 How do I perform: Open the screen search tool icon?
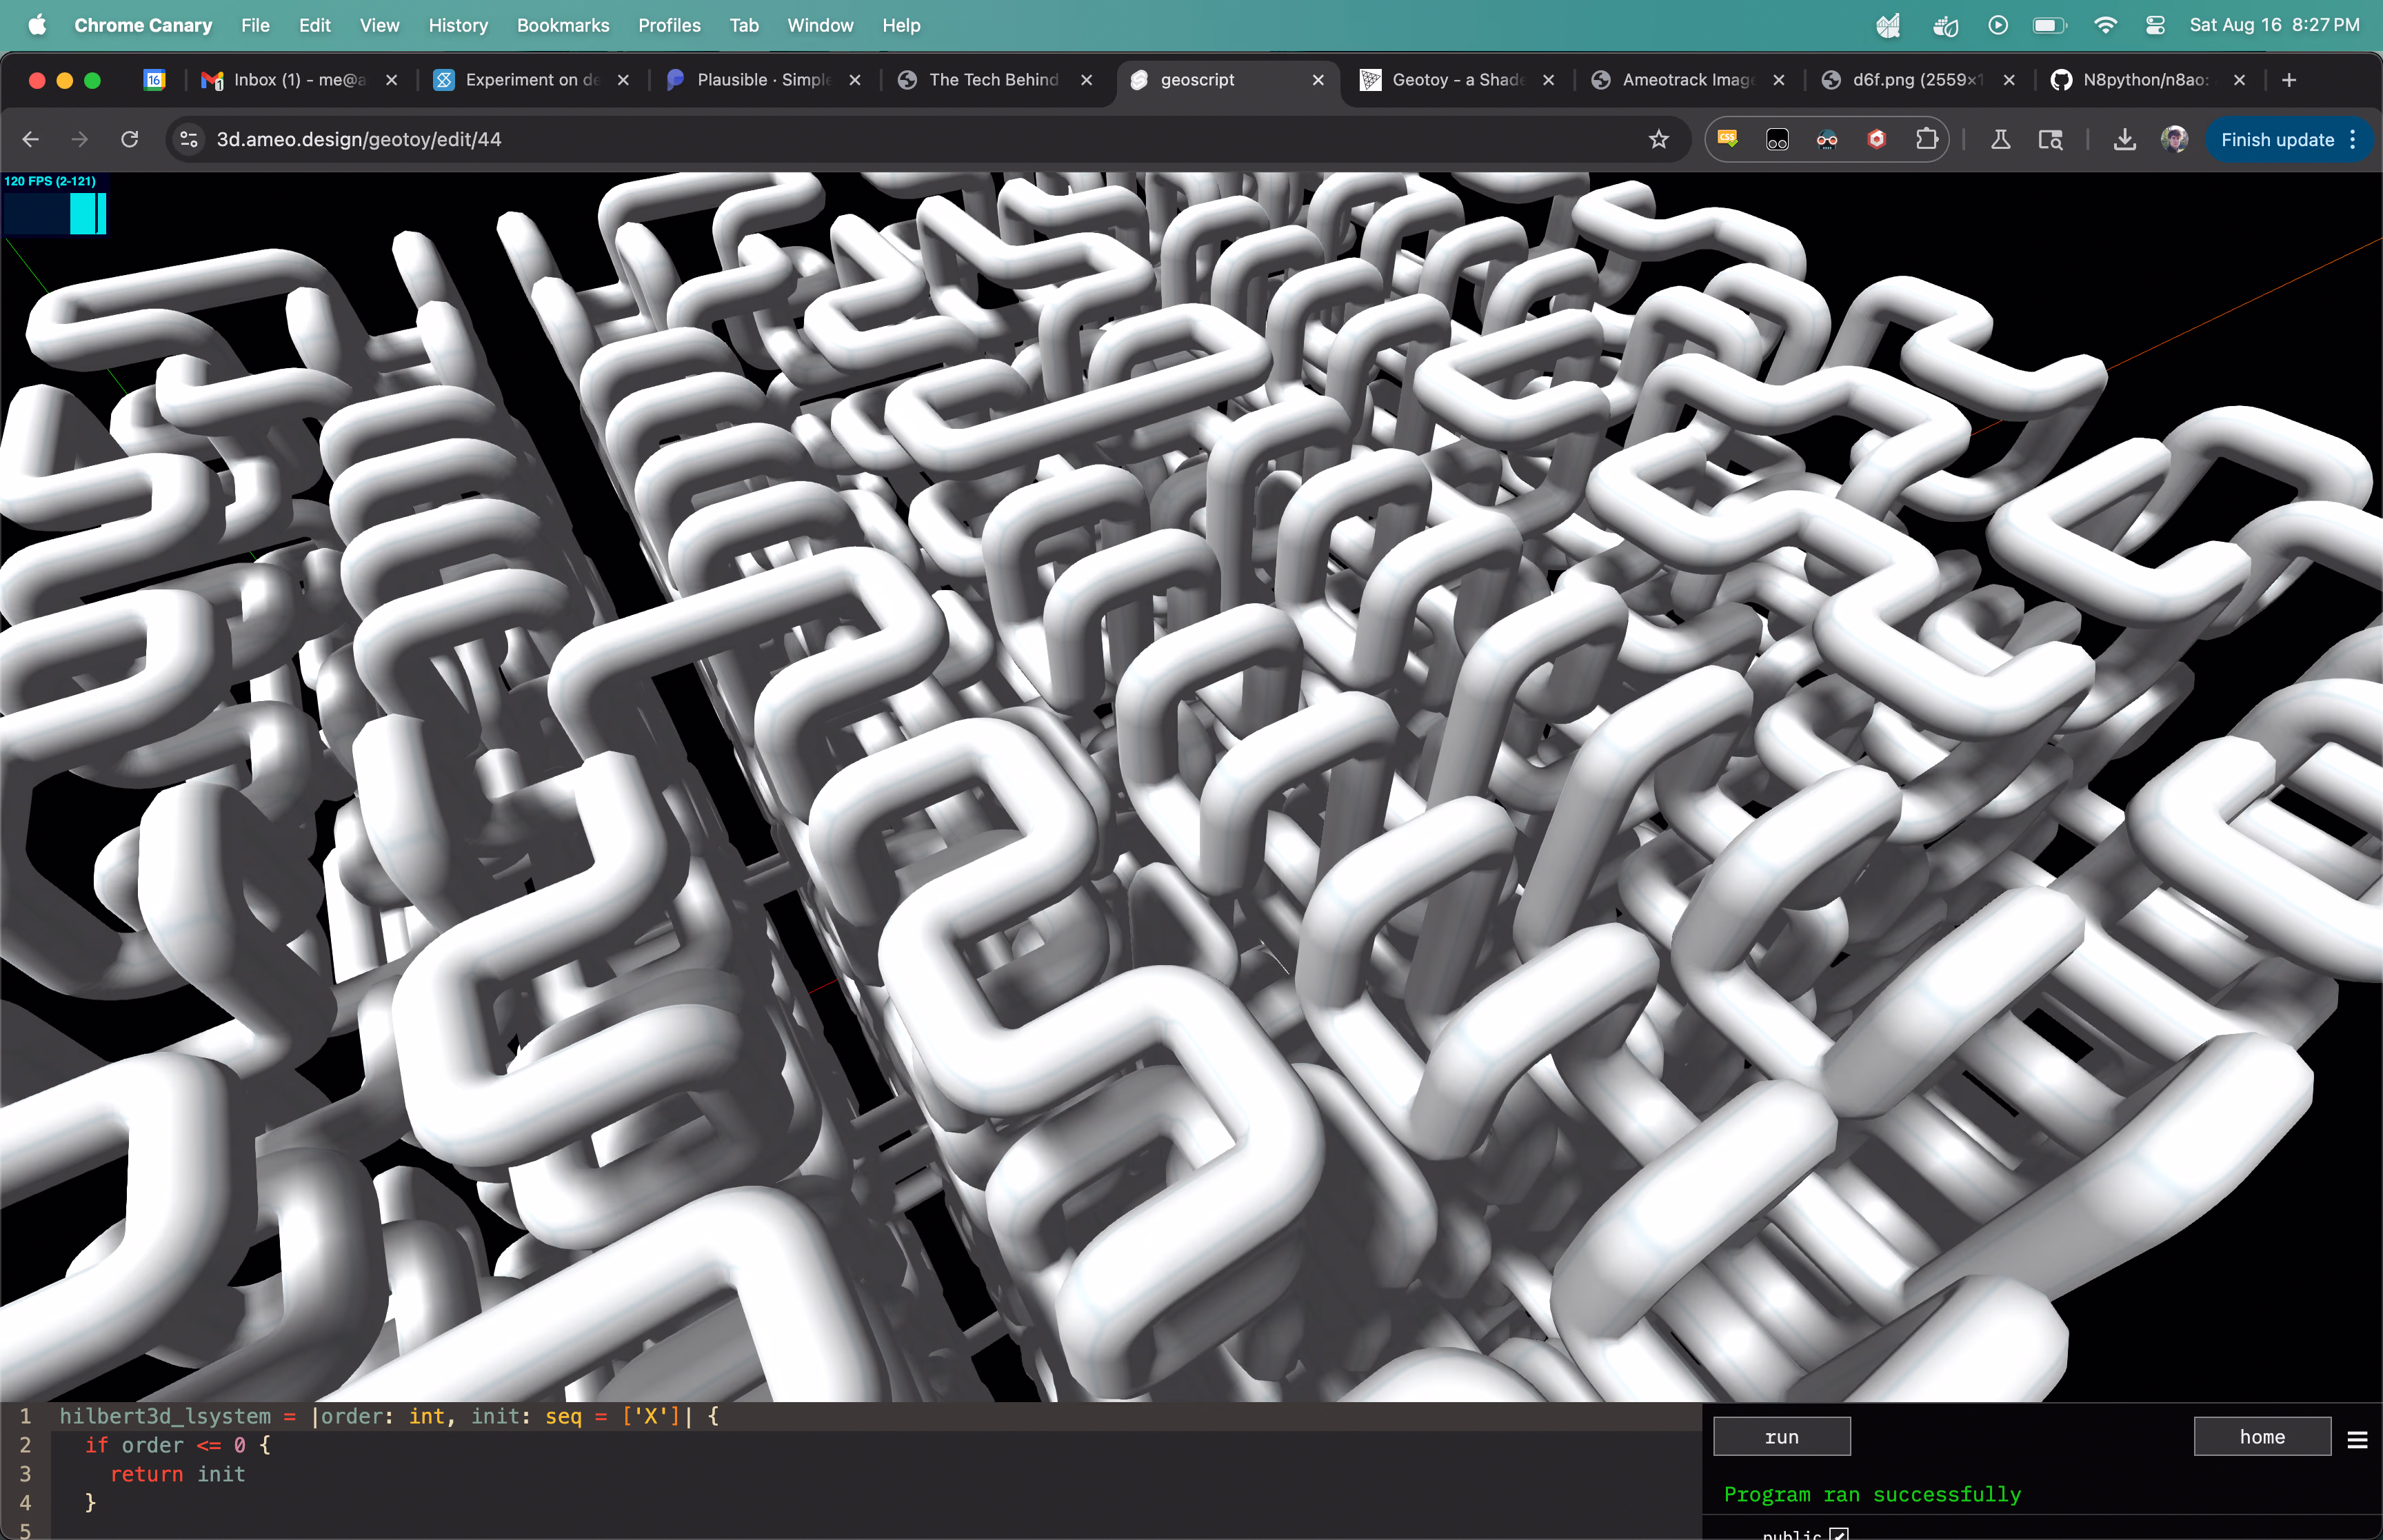click(x=2052, y=139)
